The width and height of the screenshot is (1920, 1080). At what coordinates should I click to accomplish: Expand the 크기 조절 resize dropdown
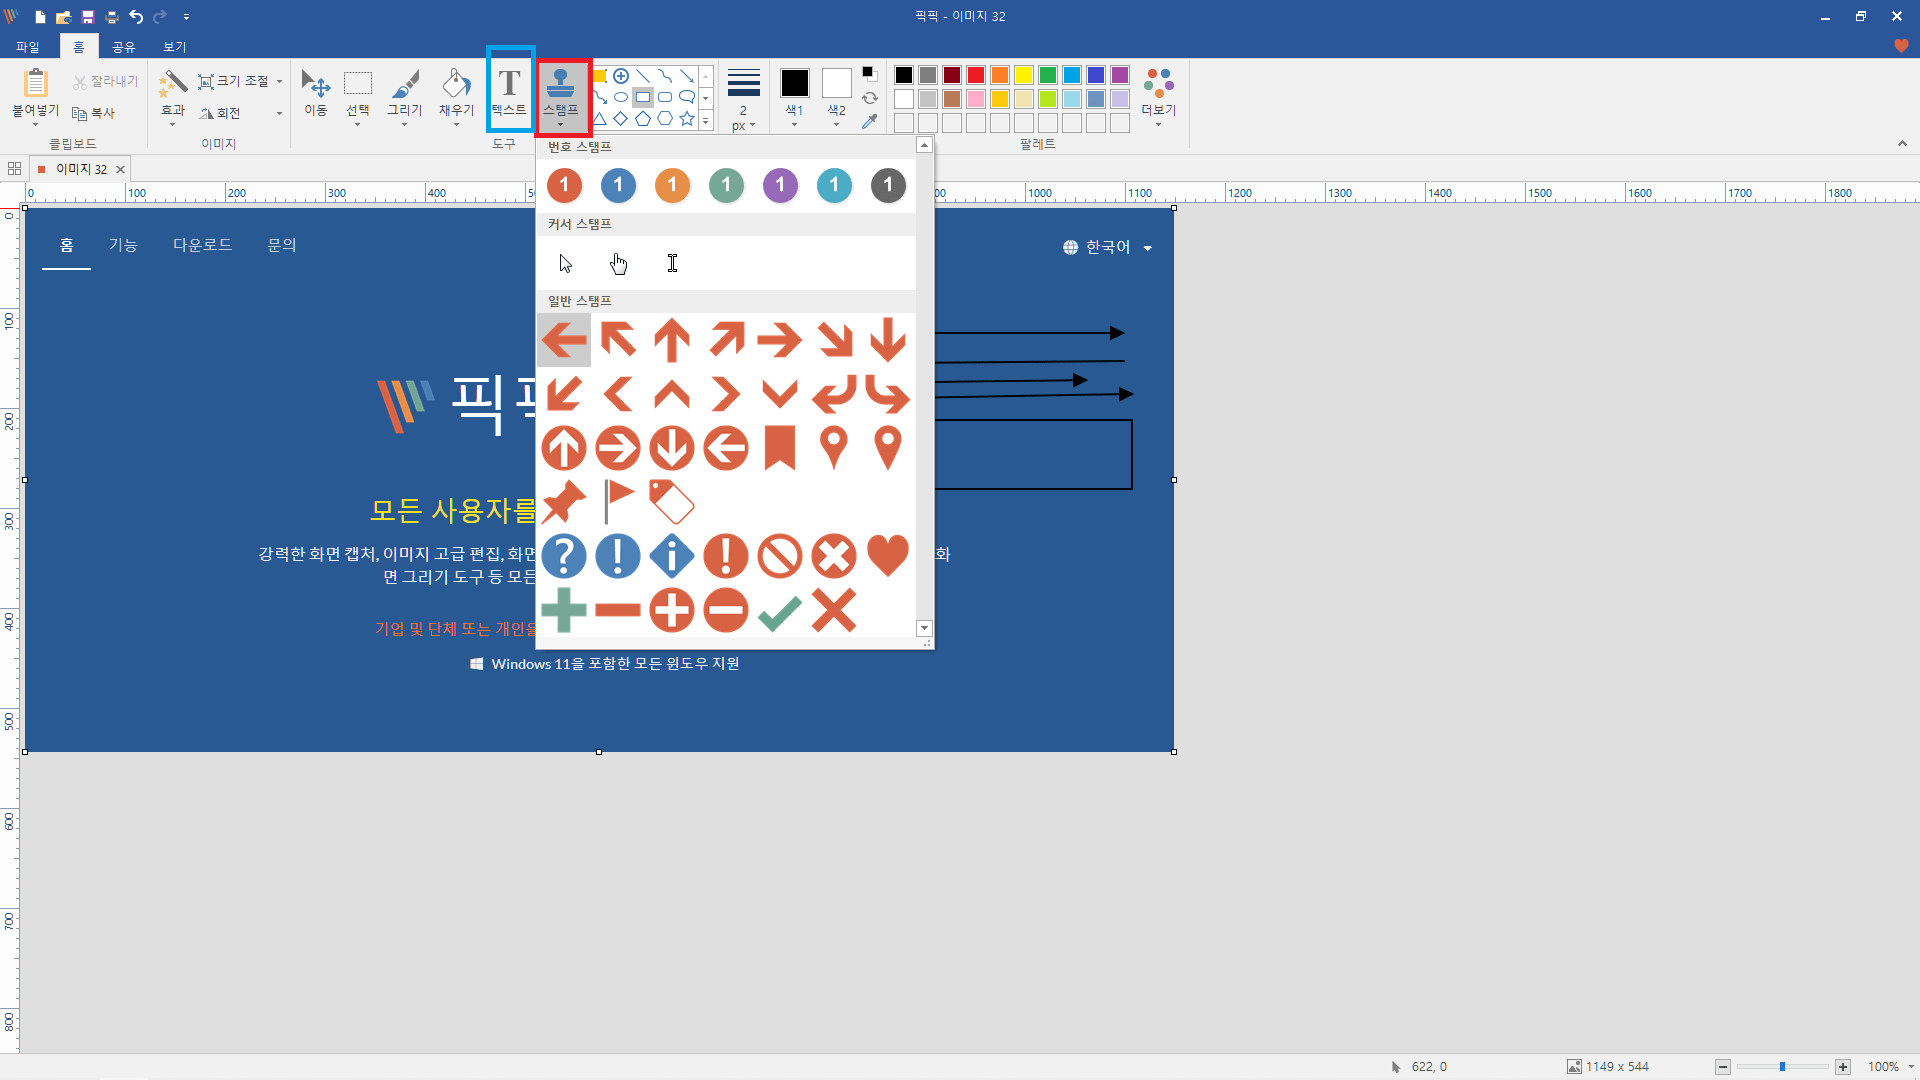279,81
